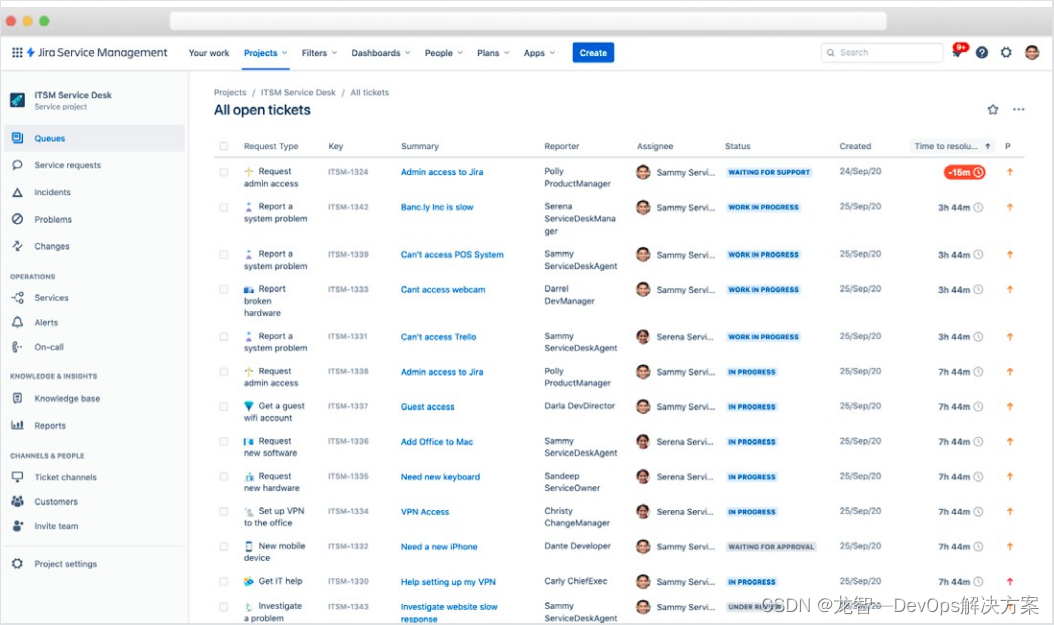Check the box for ticket ITSM-1337

point(224,406)
